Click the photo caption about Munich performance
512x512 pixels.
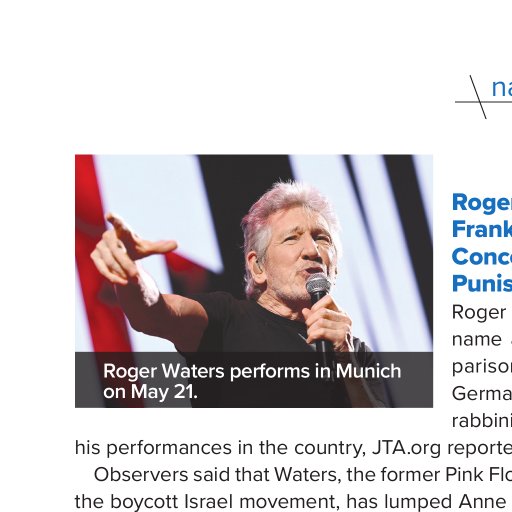252,381
